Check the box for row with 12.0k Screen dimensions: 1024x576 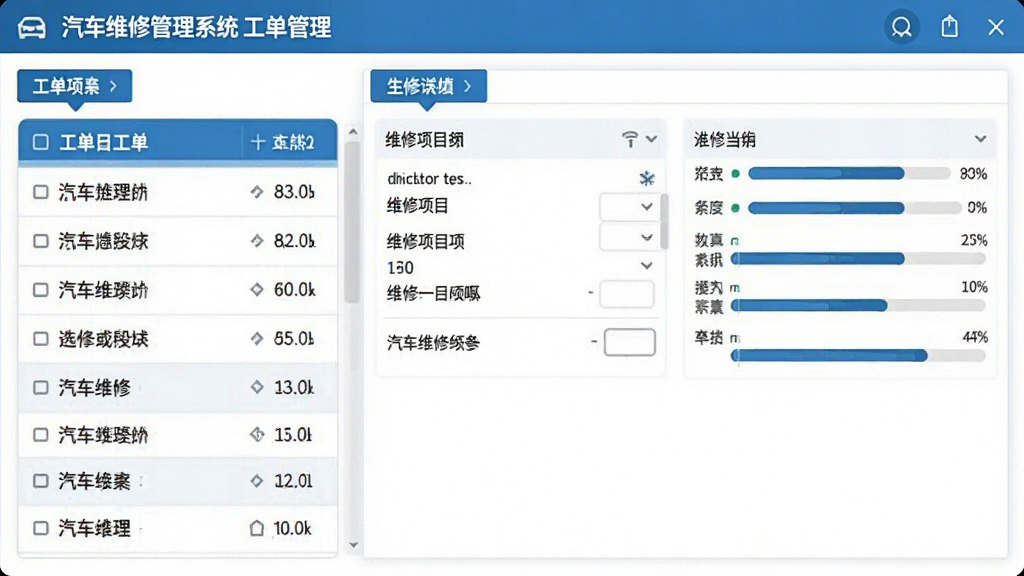tap(40, 481)
